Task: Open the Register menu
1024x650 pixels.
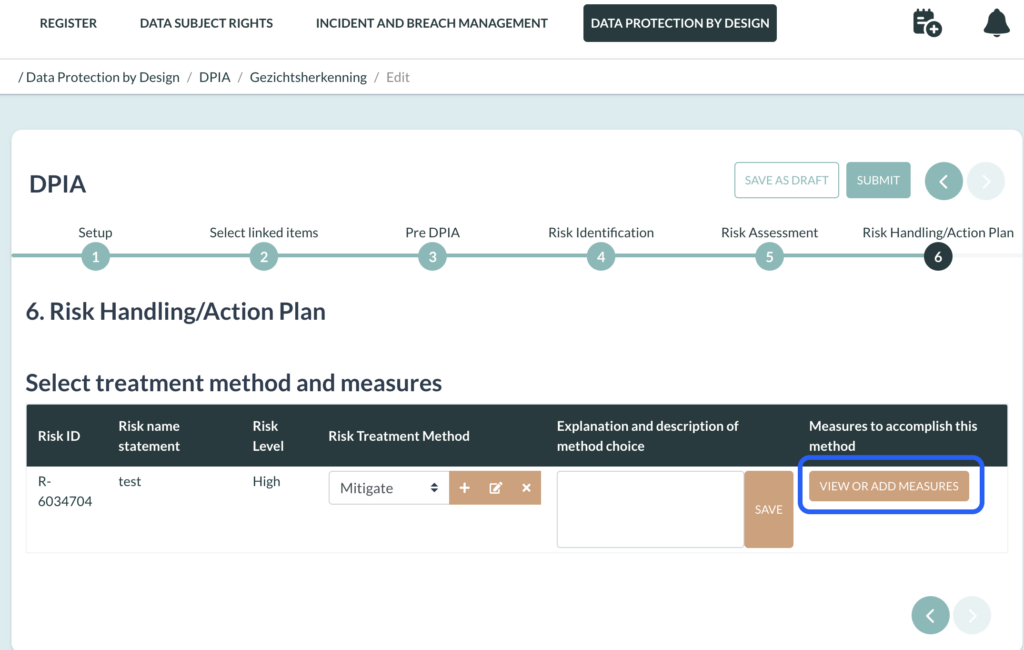Action: (x=68, y=23)
